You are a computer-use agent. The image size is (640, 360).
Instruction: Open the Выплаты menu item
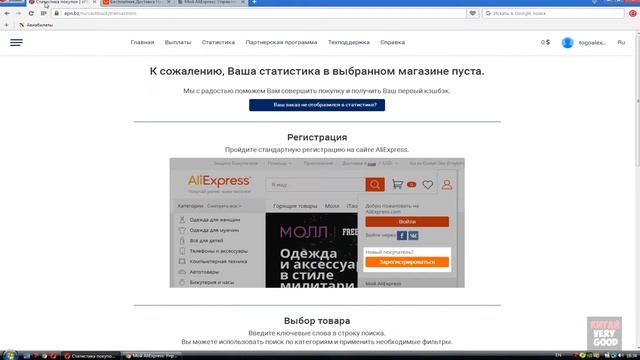[x=178, y=42]
